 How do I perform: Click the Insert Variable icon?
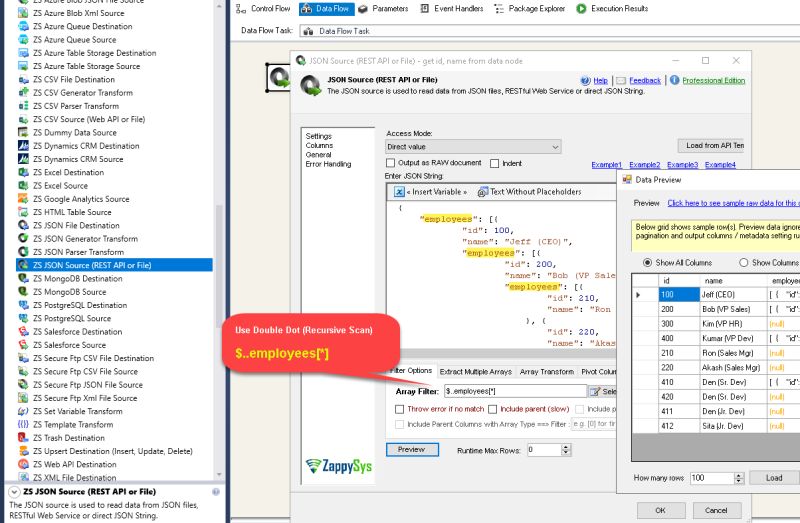(399, 192)
